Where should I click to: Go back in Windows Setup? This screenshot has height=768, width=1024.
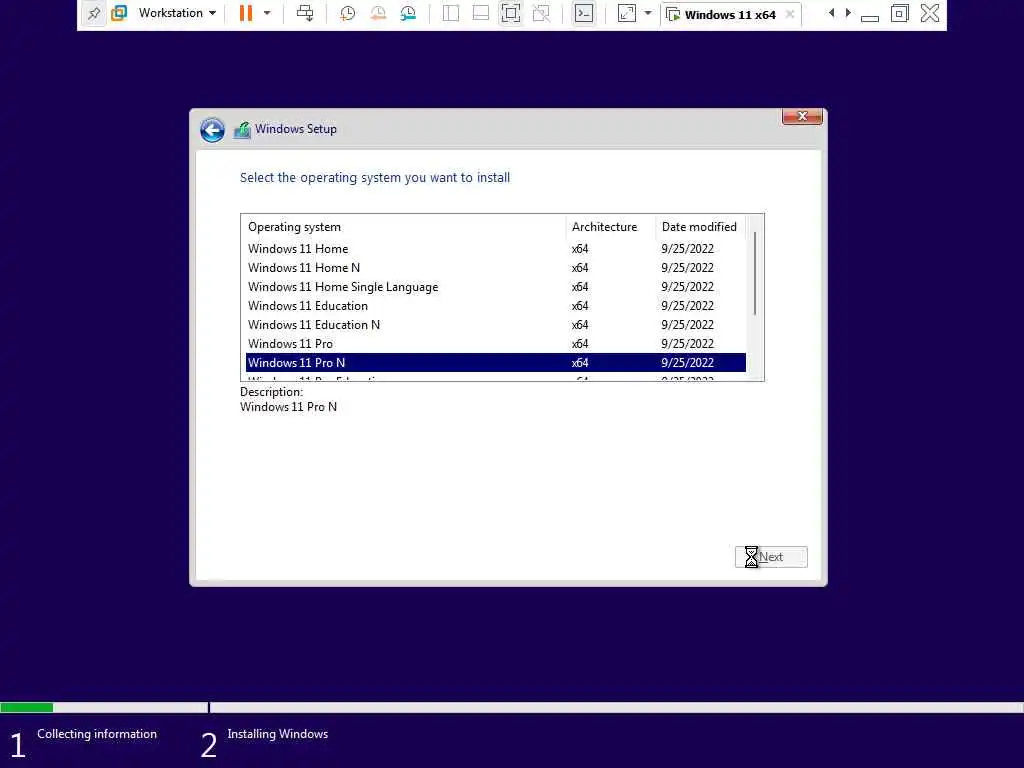coord(212,129)
